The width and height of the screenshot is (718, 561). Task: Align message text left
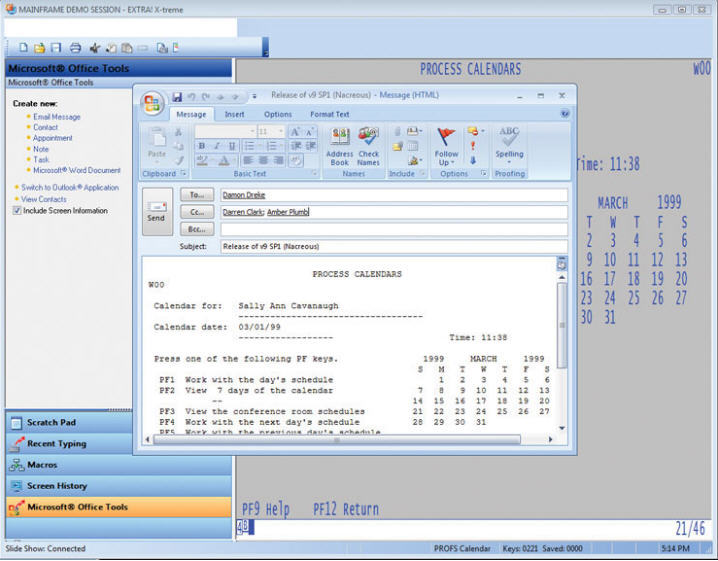click(248, 160)
